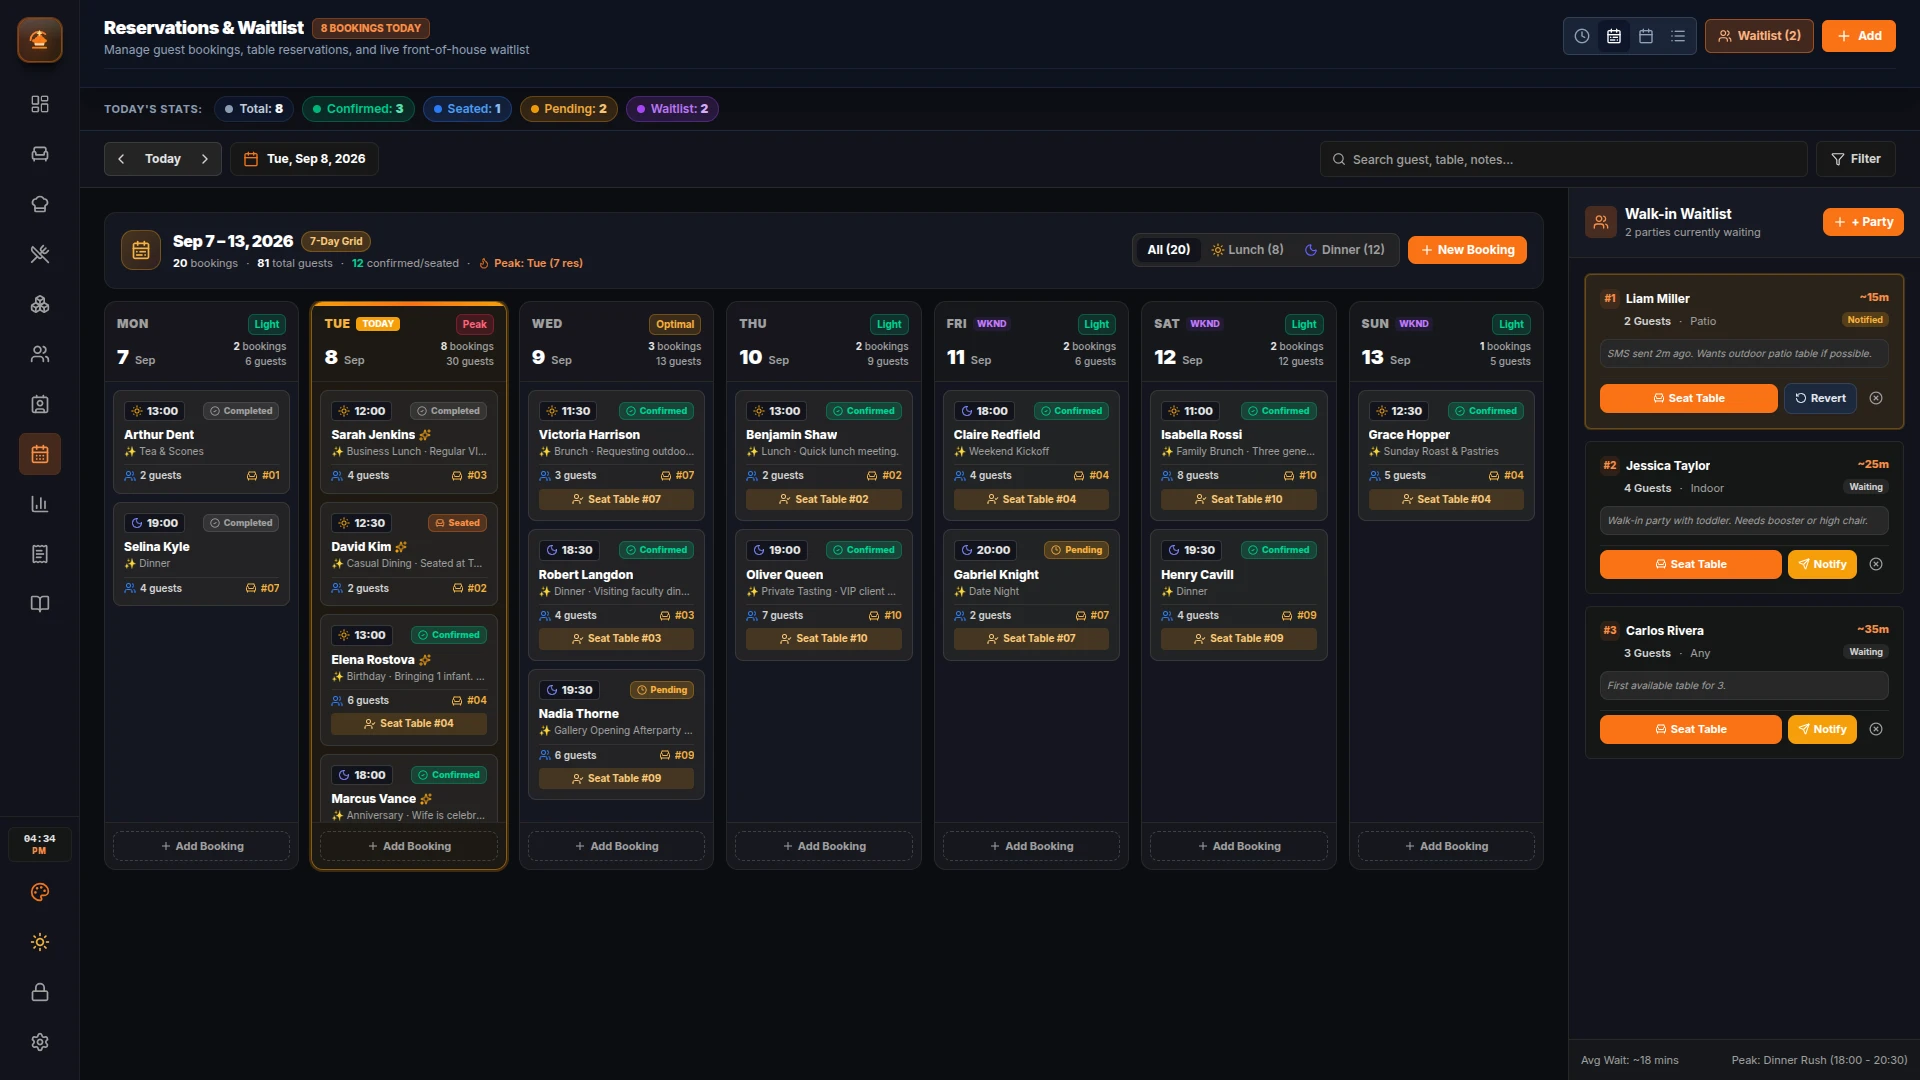Open the crossed utensils menu icon
The width and height of the screenshot is (1920, 1080).
pos(40,254)
